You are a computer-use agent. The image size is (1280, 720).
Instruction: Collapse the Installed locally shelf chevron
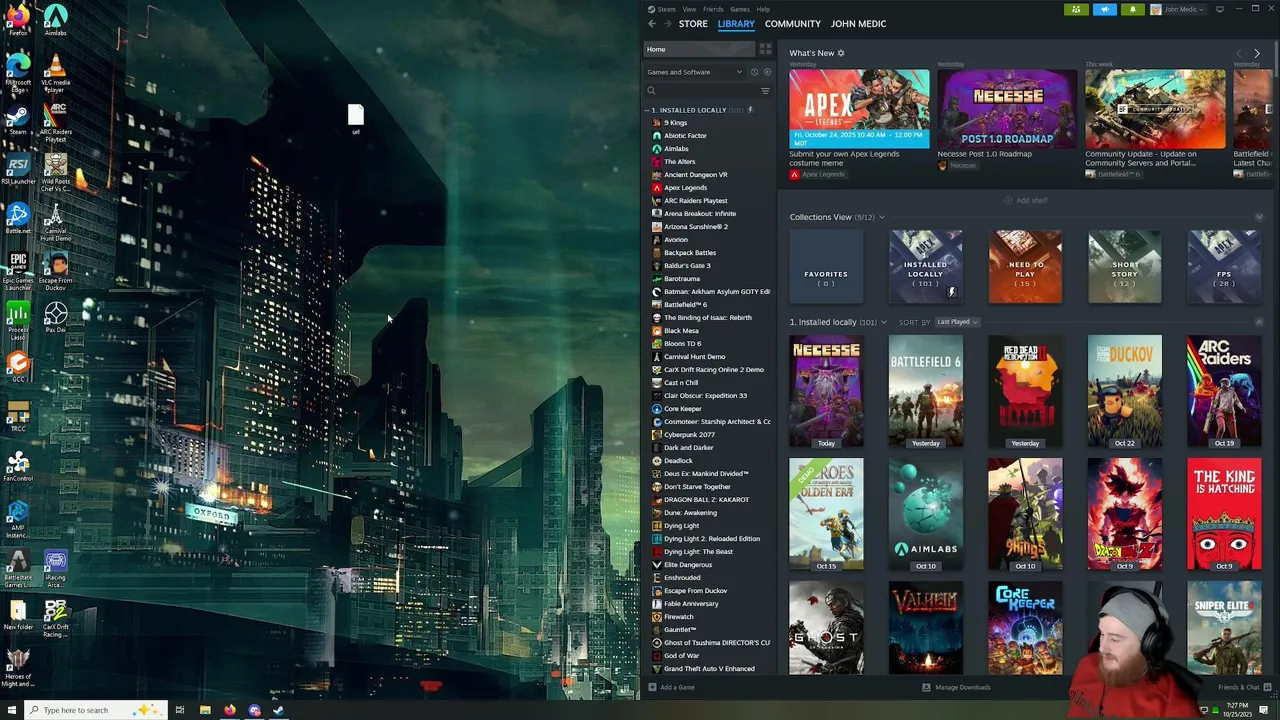[x=1259, y=322]
